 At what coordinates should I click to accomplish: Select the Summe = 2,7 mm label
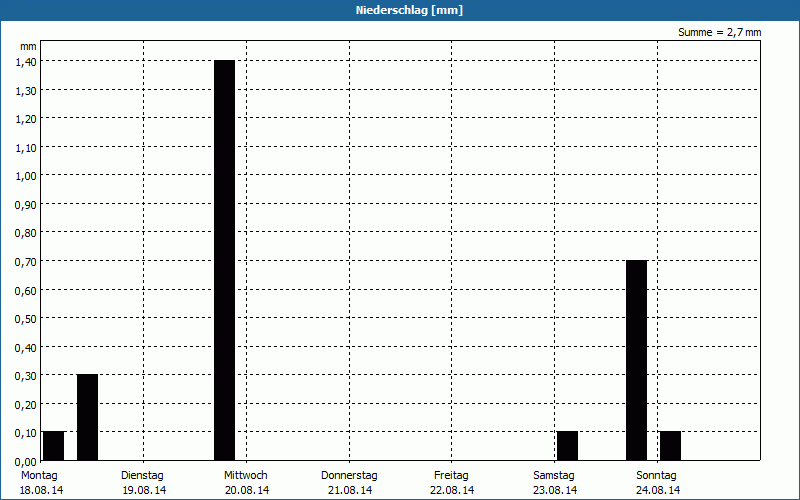click(x=719, y=33)
